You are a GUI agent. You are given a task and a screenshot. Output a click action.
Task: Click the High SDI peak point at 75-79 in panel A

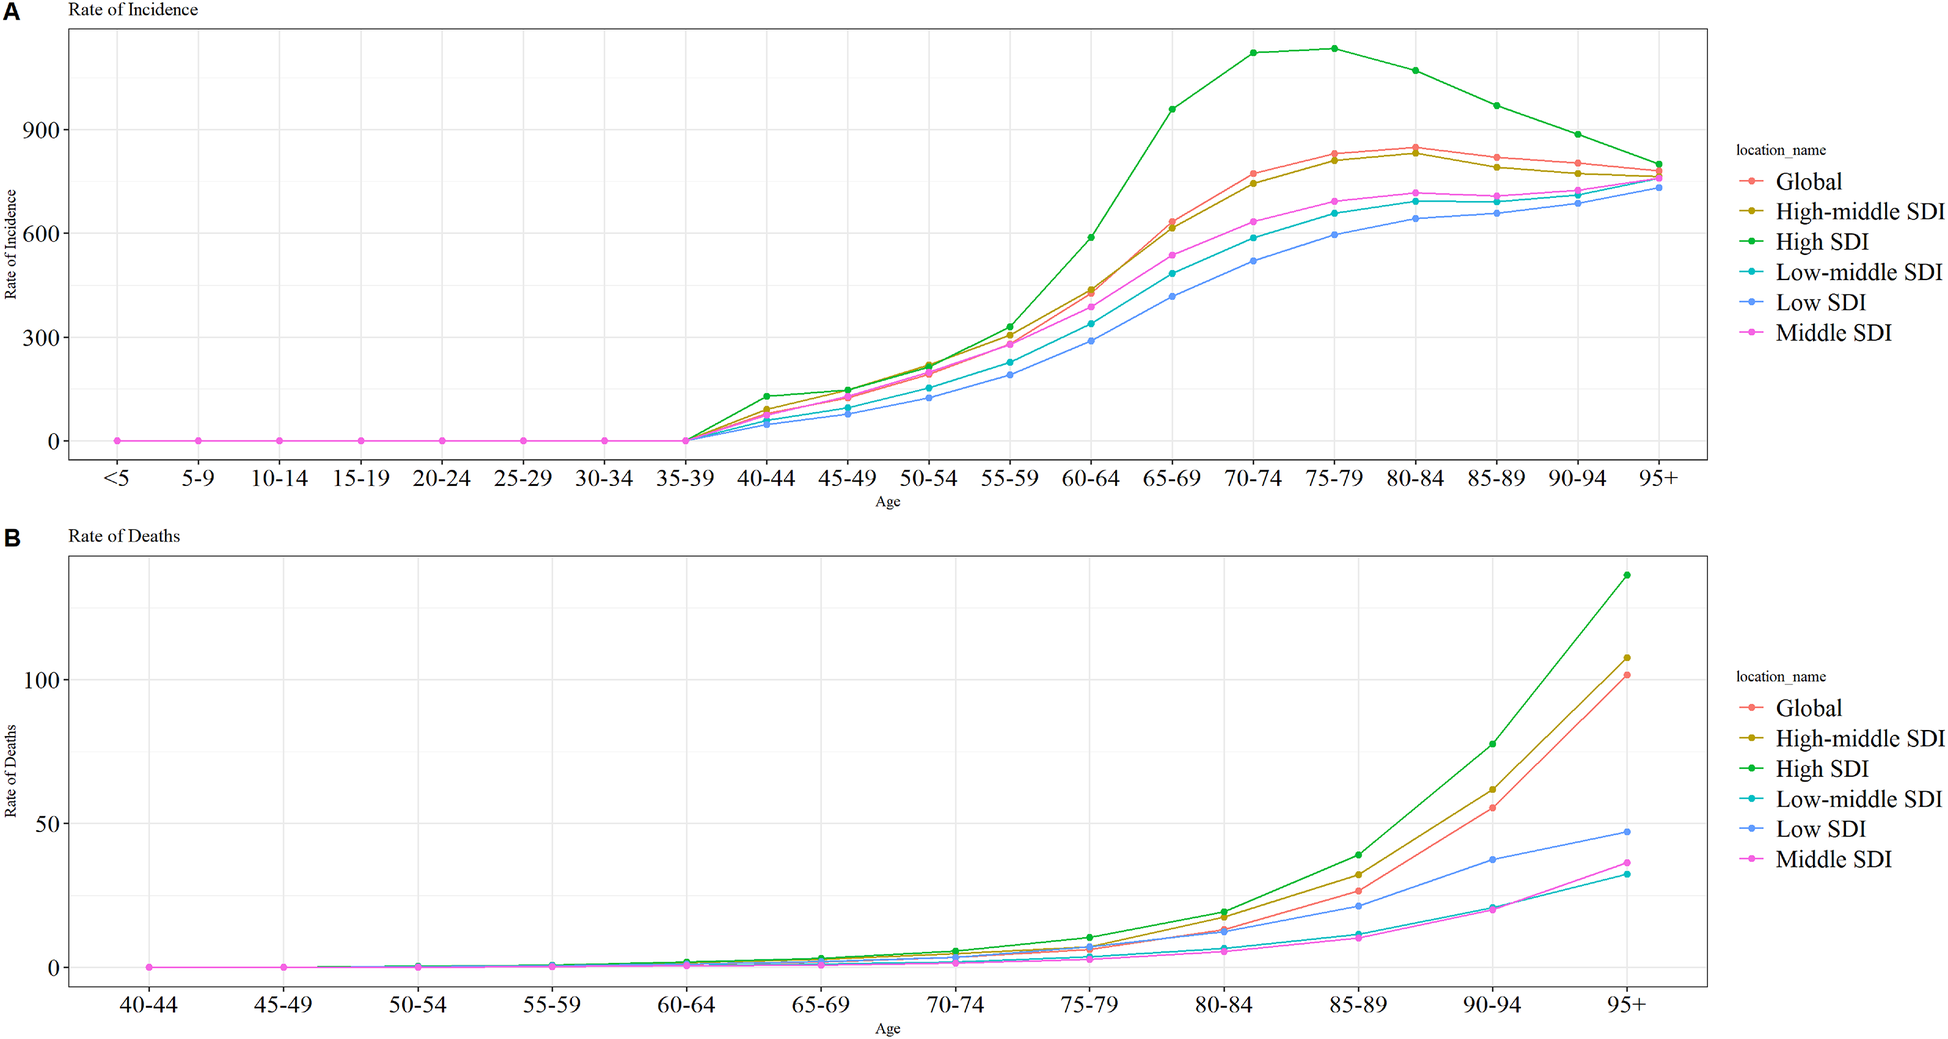[1333, 47]
